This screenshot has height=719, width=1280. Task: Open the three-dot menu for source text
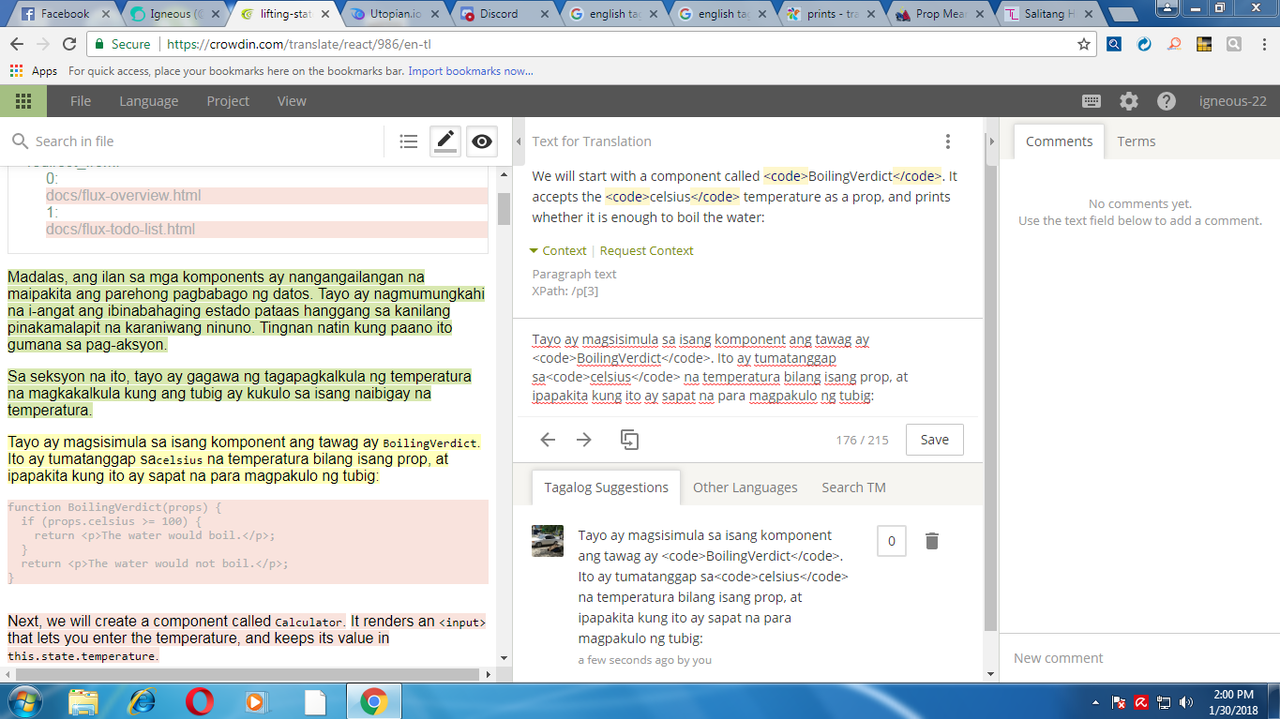[x=948, y=141]
